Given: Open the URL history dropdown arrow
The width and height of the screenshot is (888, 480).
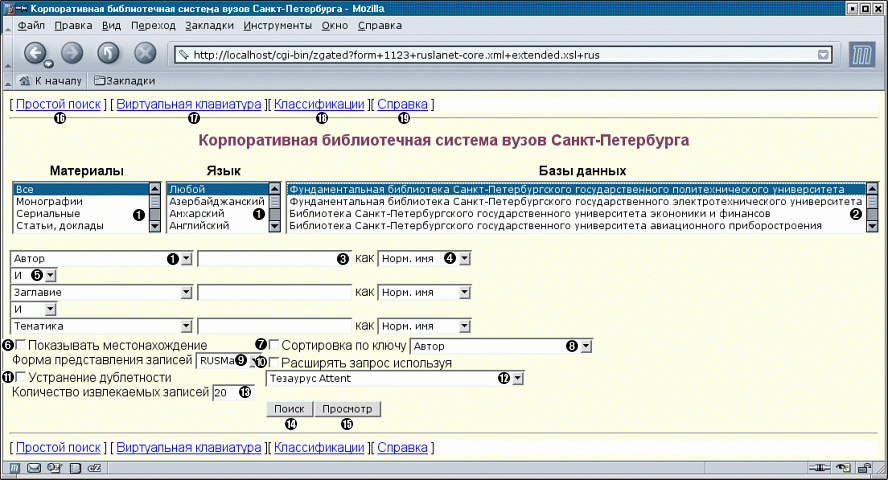Looking at the screenshot, I should tap(823, 55).
